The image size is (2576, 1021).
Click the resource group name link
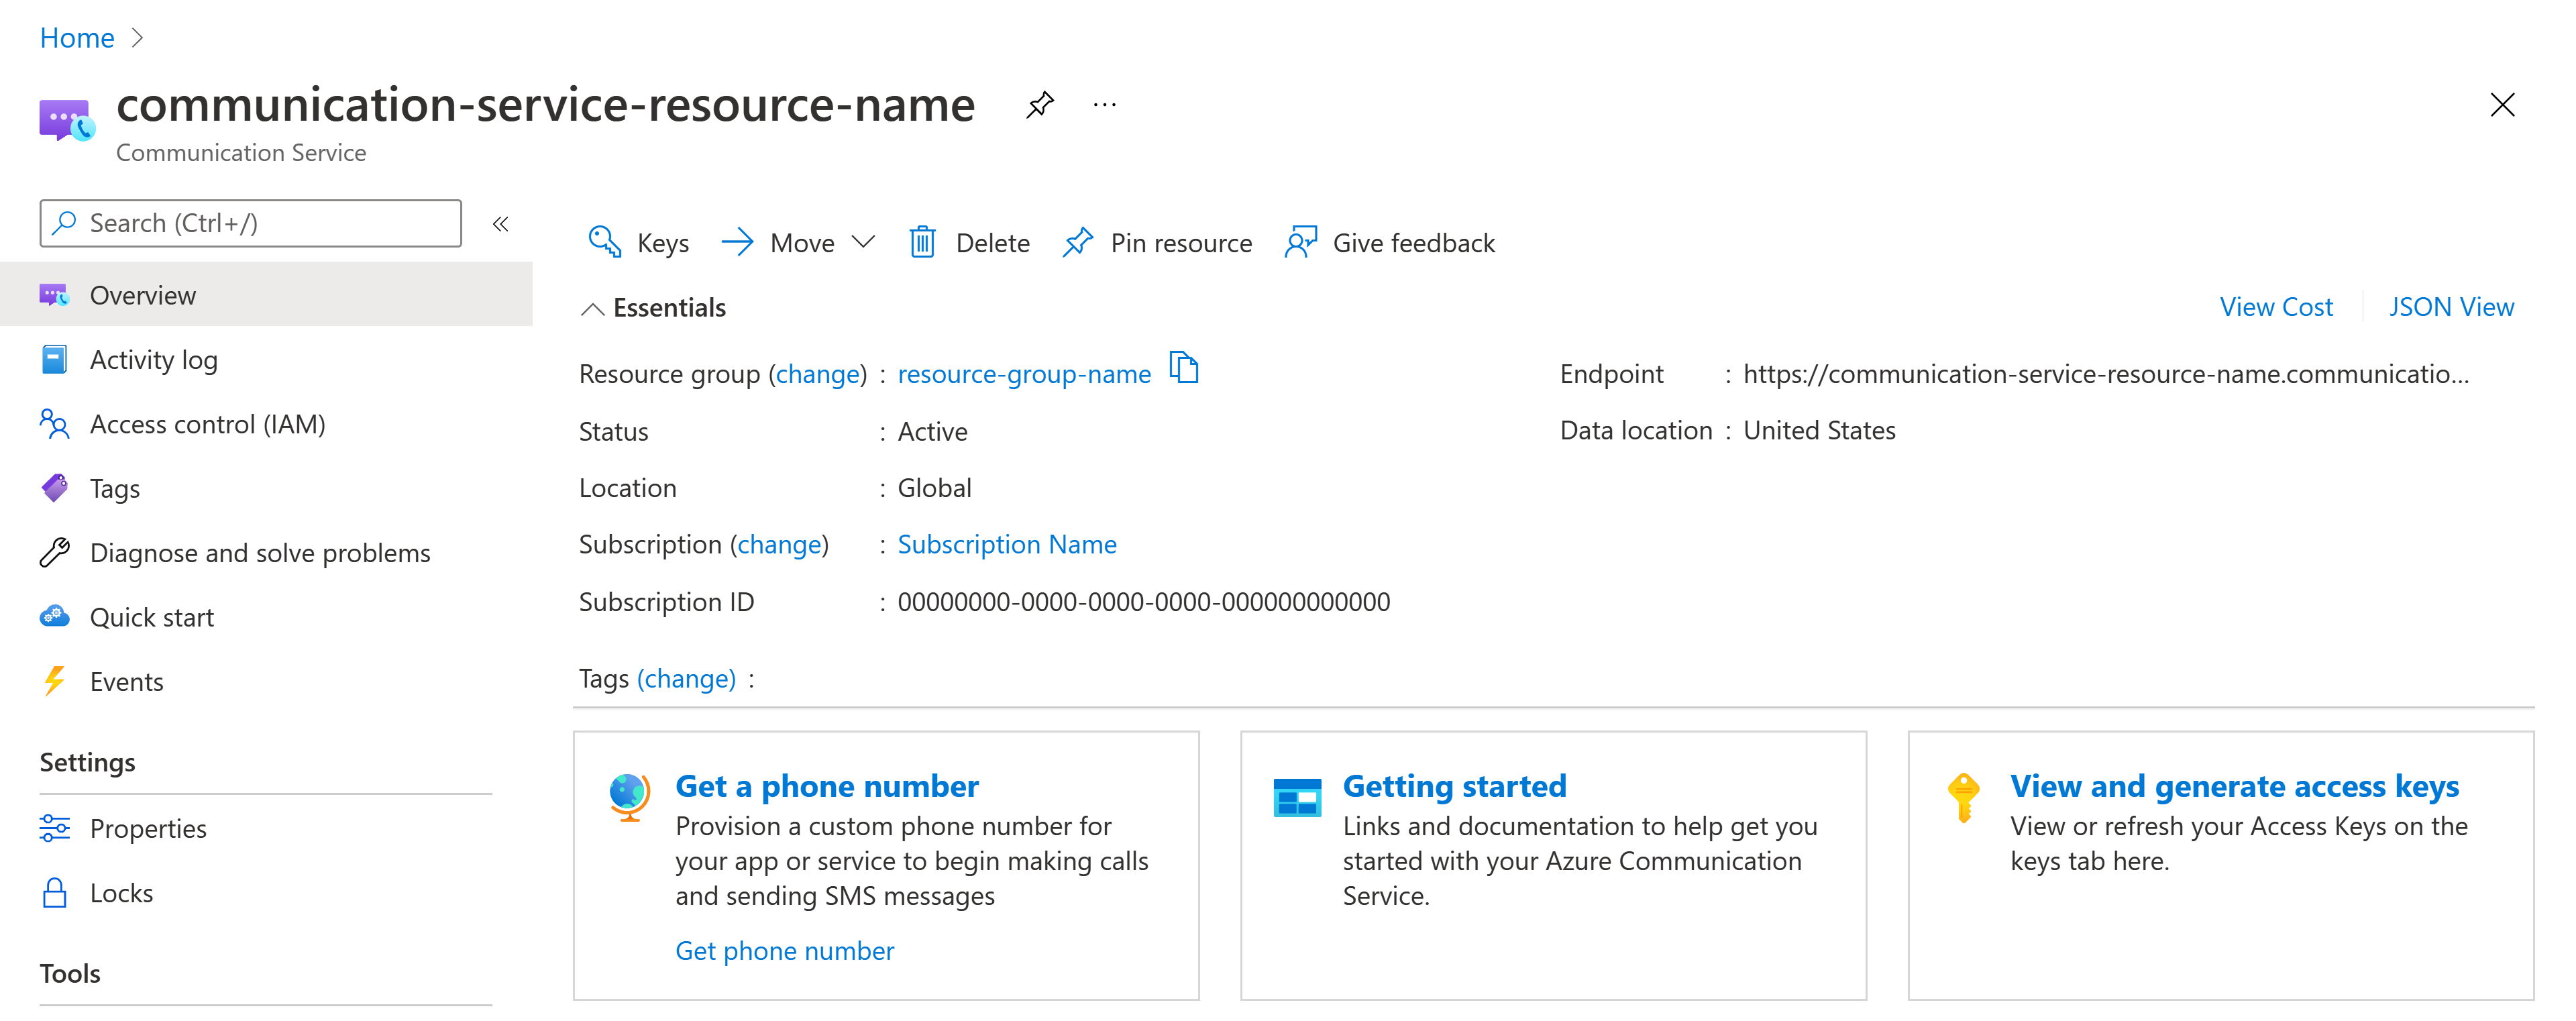pos(1024,373)
